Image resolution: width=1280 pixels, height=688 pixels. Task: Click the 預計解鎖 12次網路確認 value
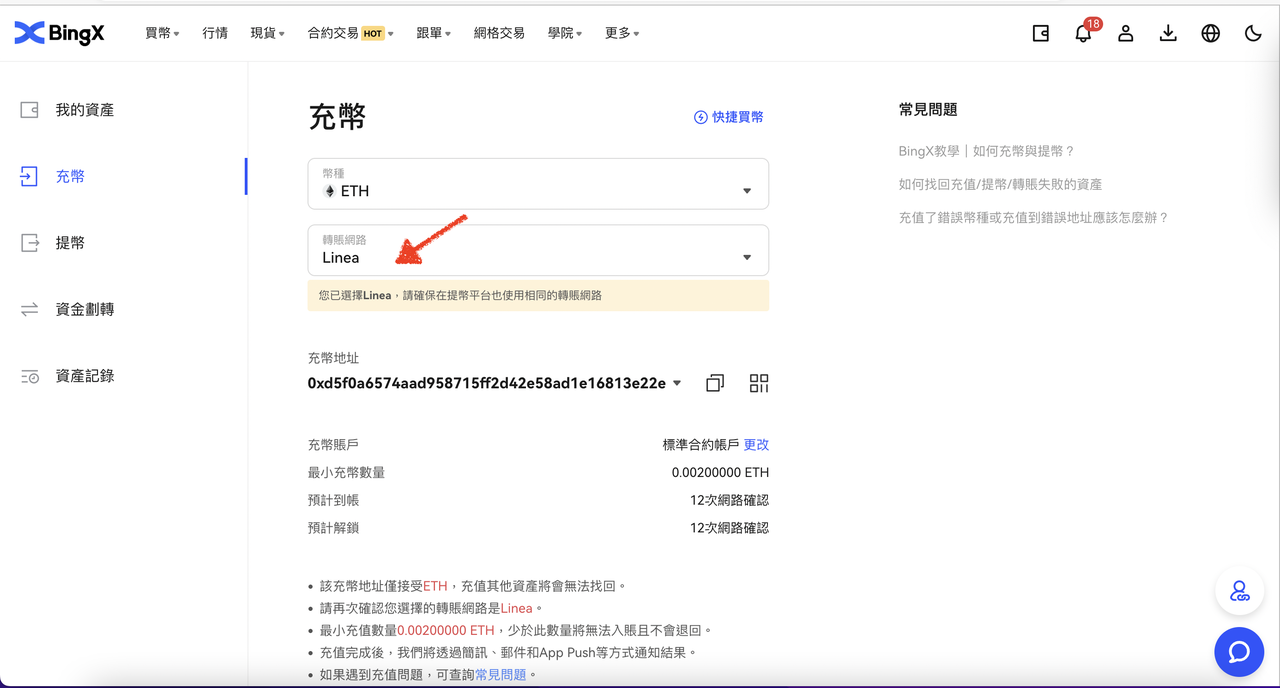point(729,528)
